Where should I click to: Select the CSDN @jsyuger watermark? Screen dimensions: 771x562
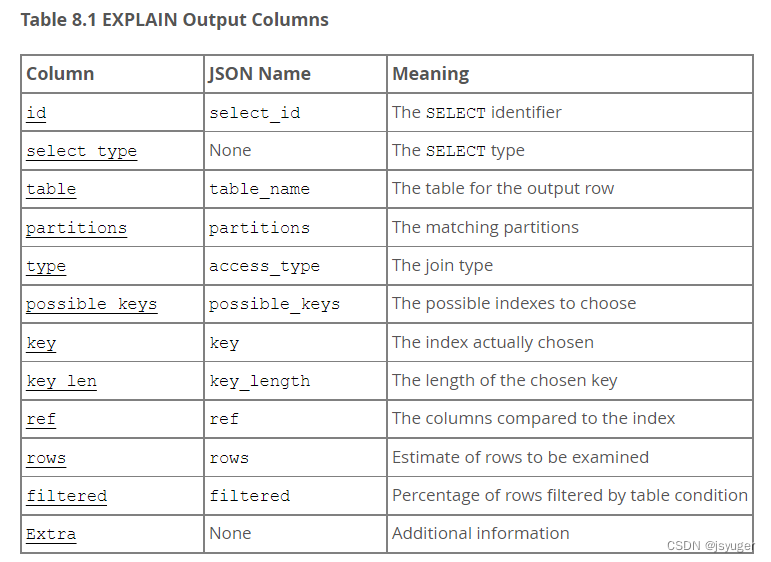tap(710, 545)
